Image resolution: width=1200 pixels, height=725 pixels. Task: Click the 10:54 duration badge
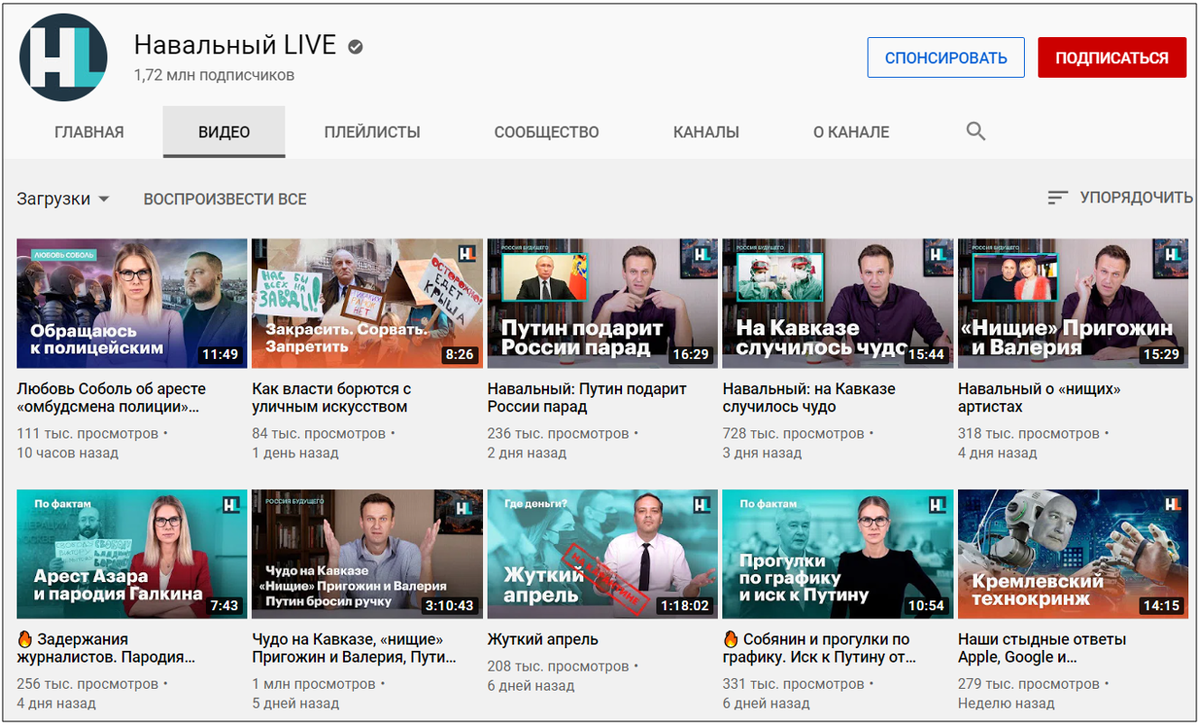[925, 605]
